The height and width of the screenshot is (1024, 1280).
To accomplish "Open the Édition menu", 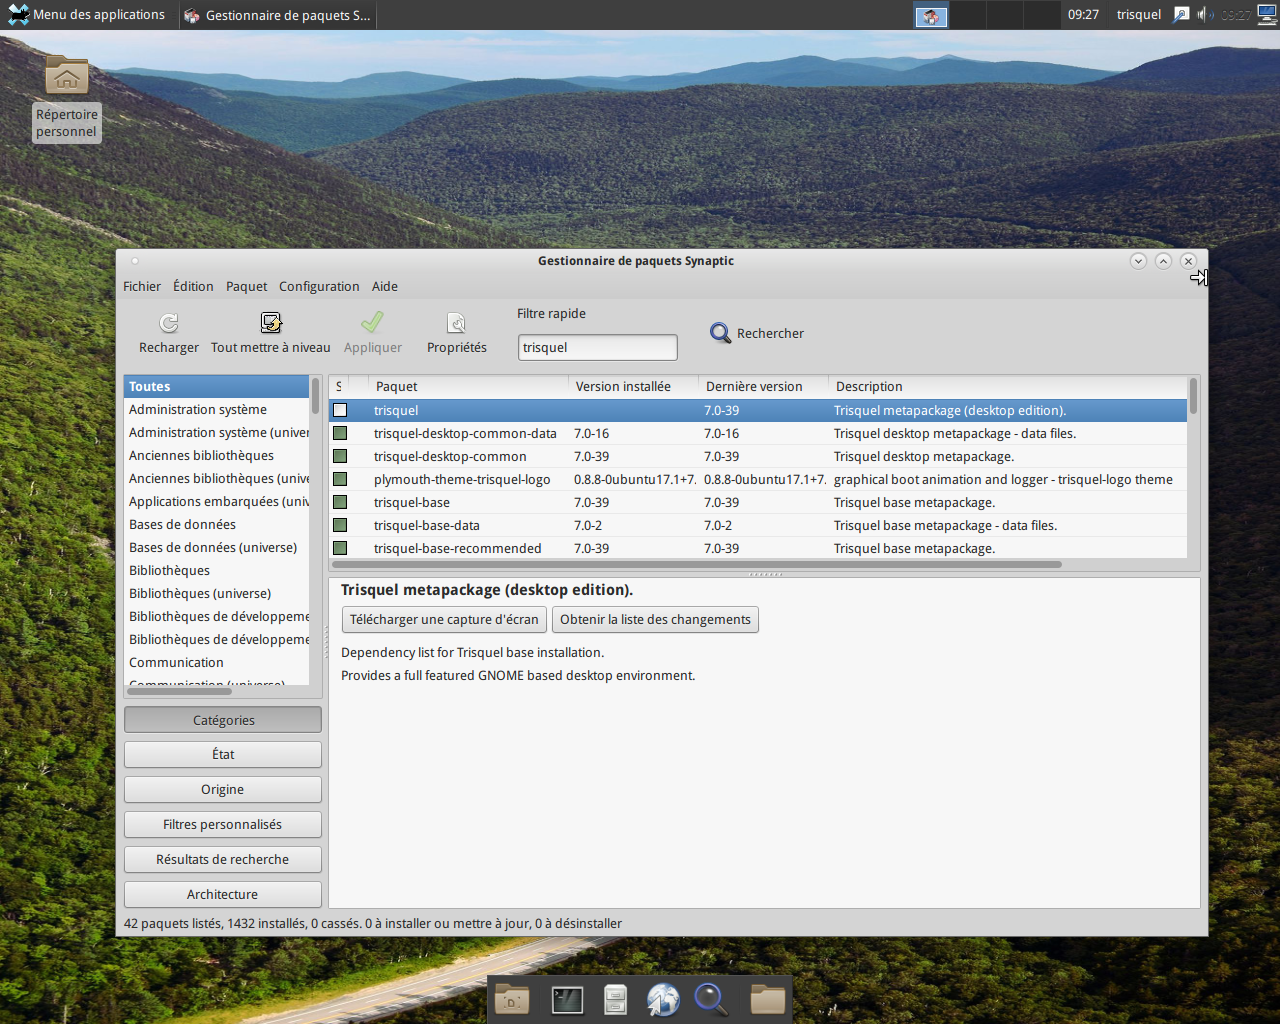I will (193, 286).
